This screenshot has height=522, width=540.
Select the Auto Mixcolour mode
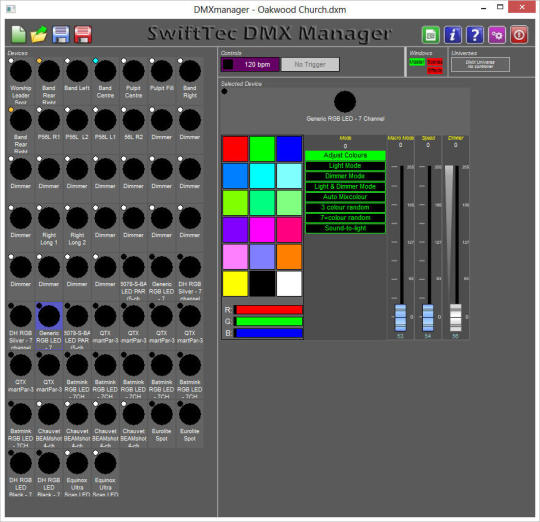(x=345, y=197)
